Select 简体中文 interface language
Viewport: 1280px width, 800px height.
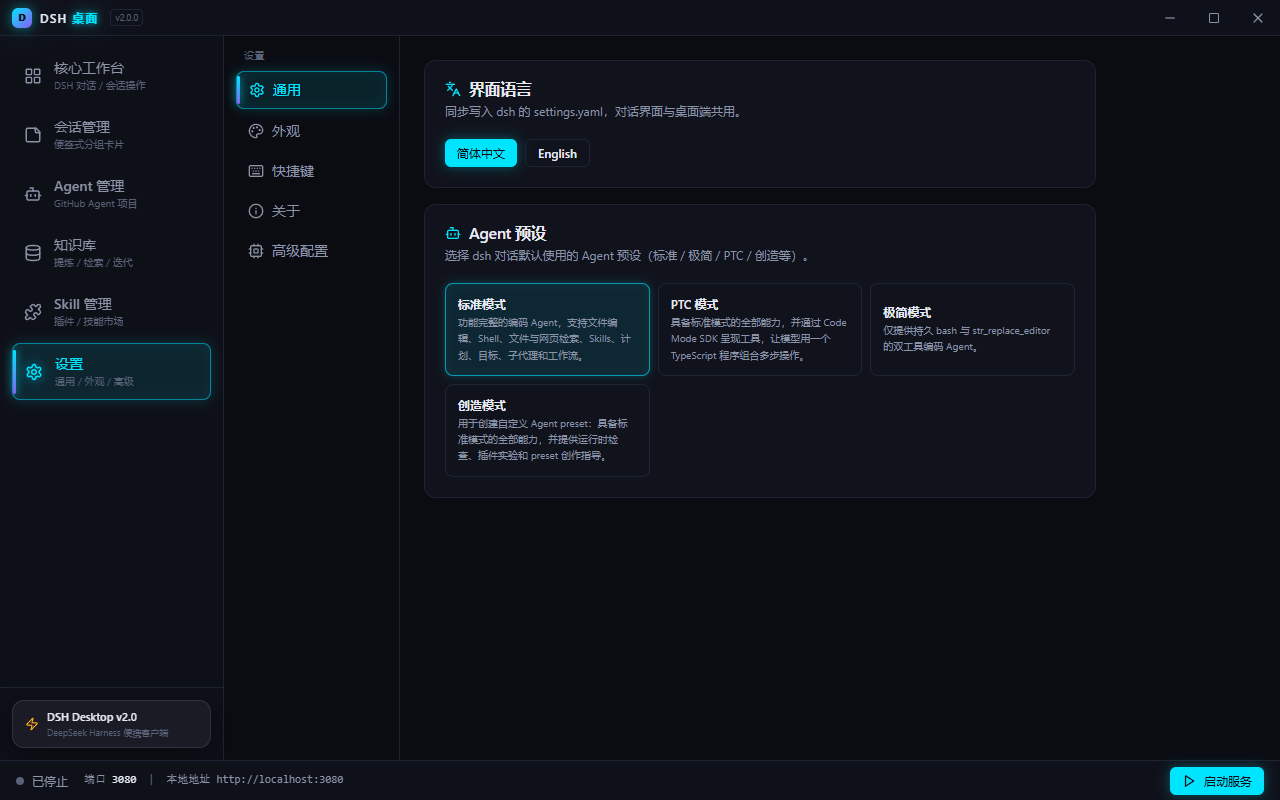(x=481, y=153)
